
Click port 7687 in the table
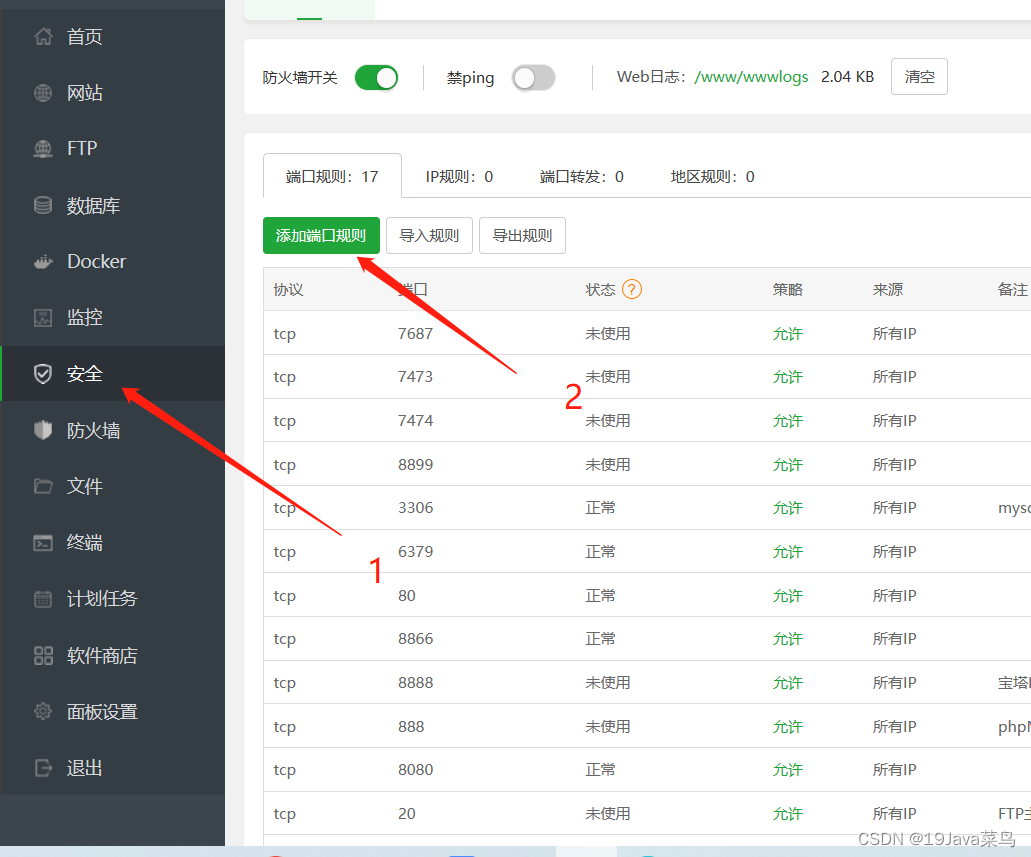click(415, 333)
